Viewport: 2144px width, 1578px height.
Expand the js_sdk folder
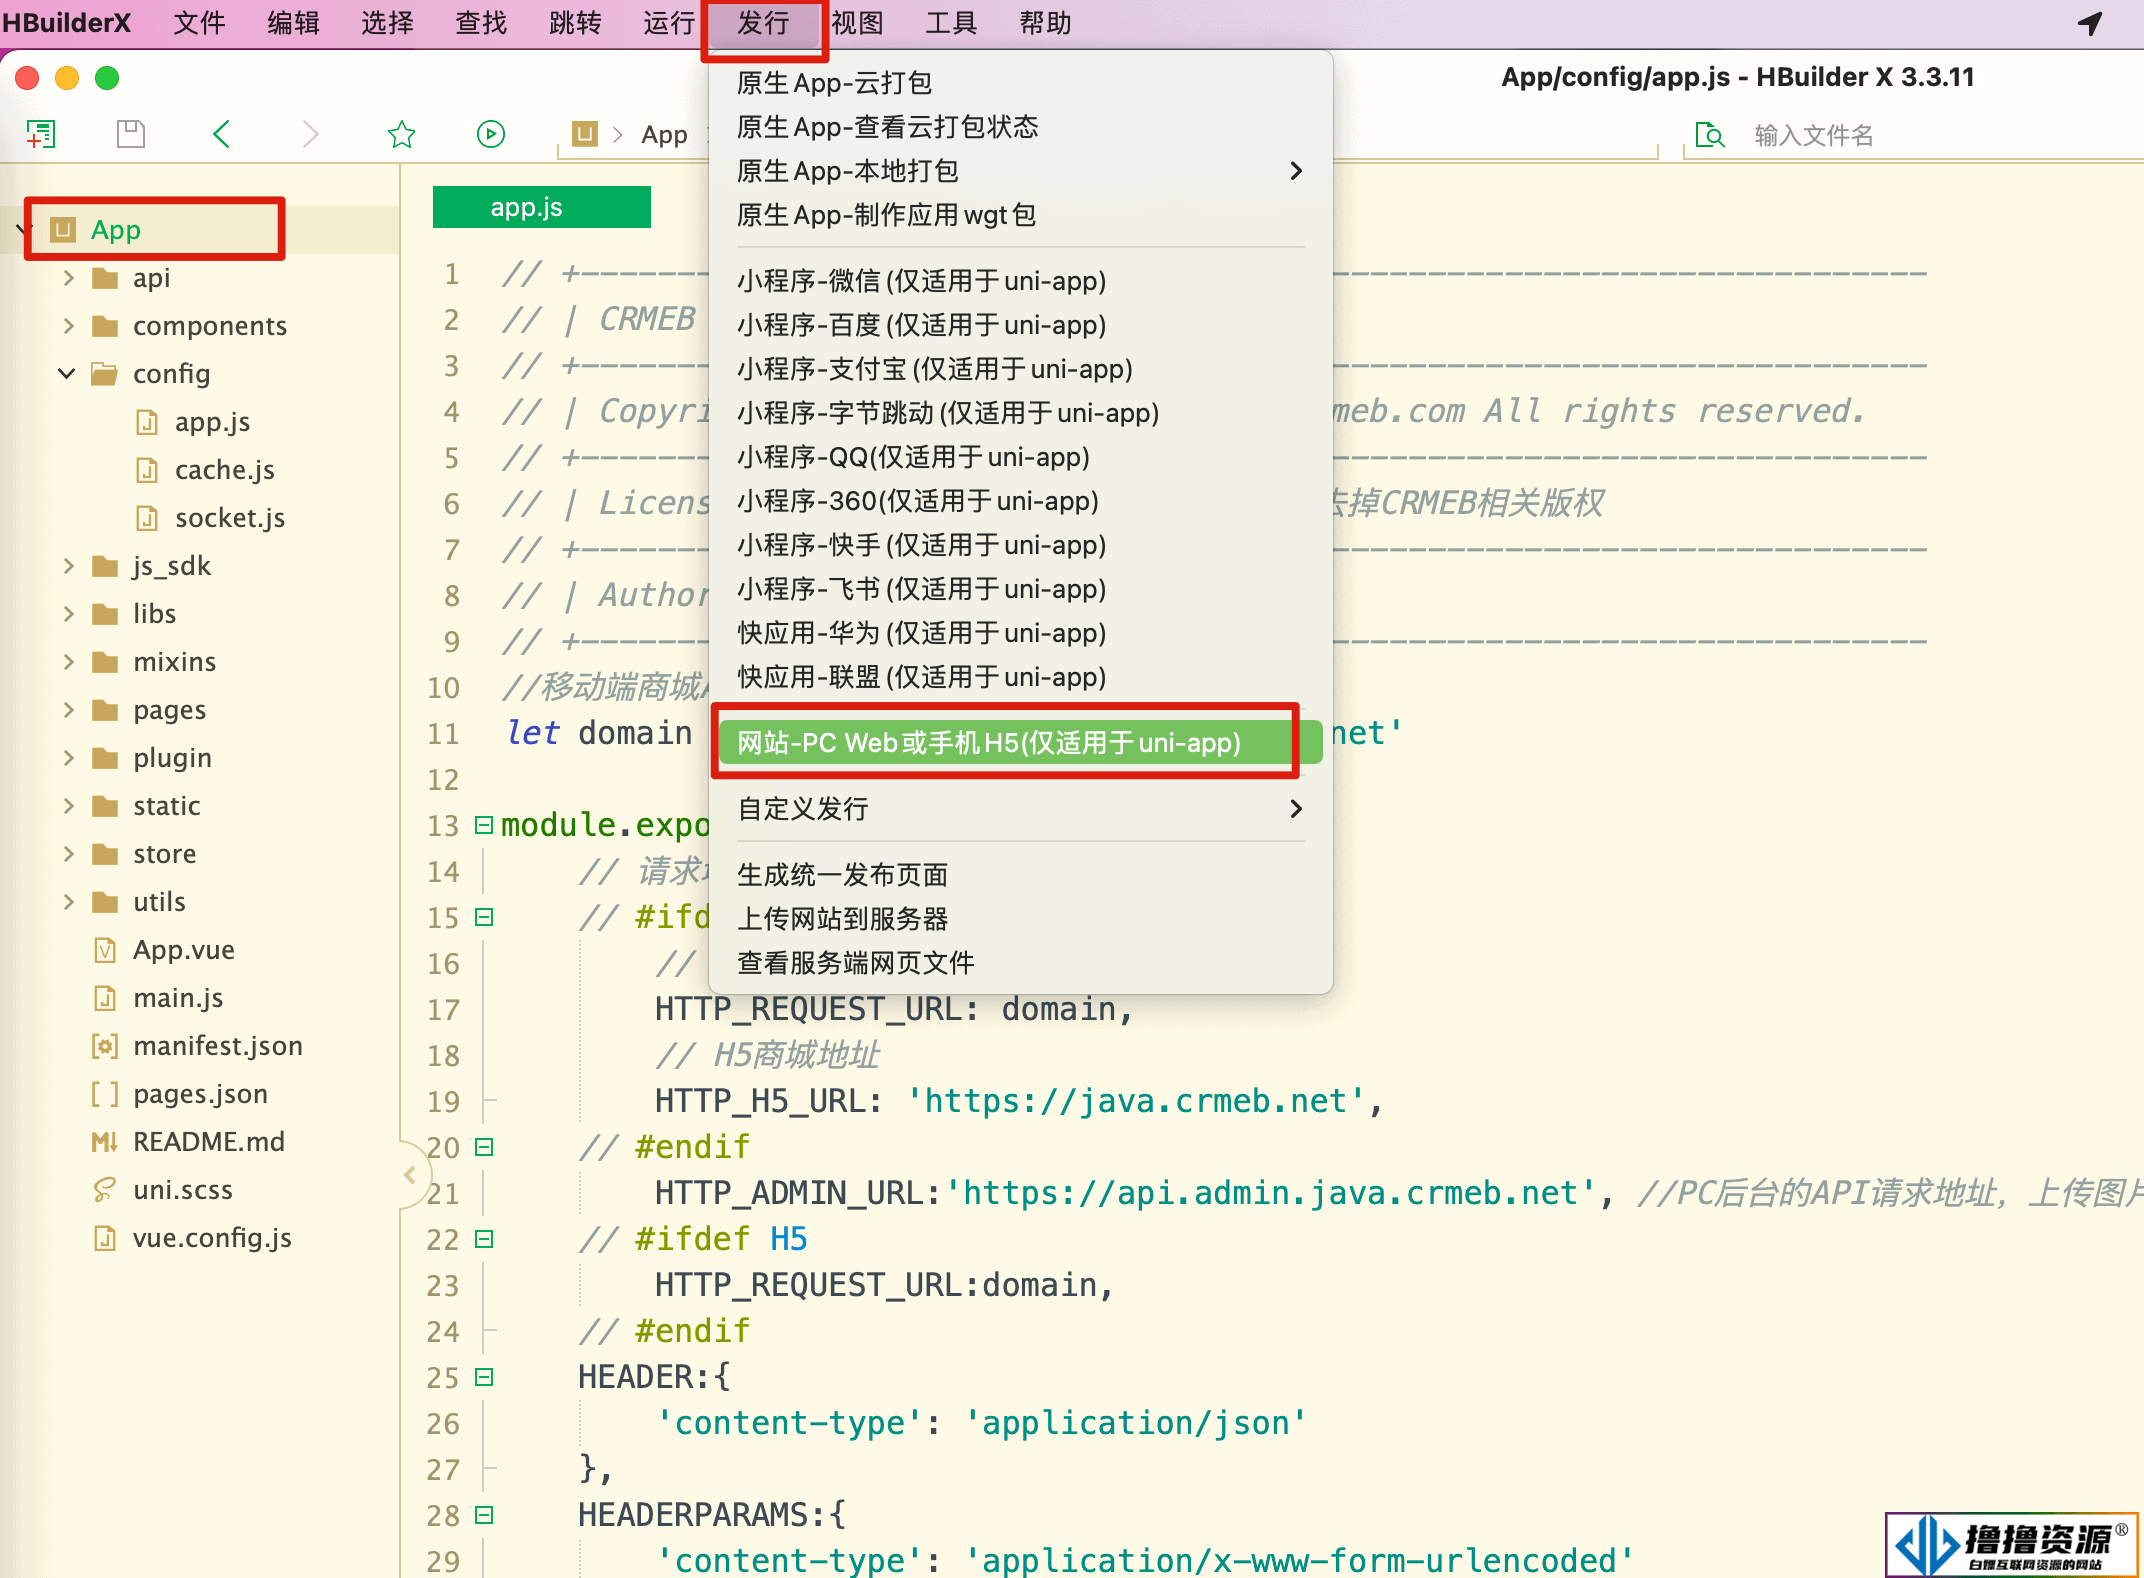point(68,566)
